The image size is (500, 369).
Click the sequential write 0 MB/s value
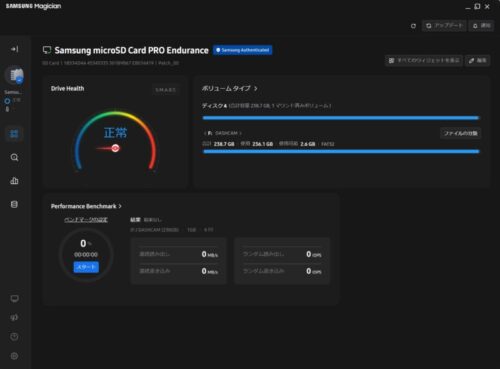click(x=210, y=271)
